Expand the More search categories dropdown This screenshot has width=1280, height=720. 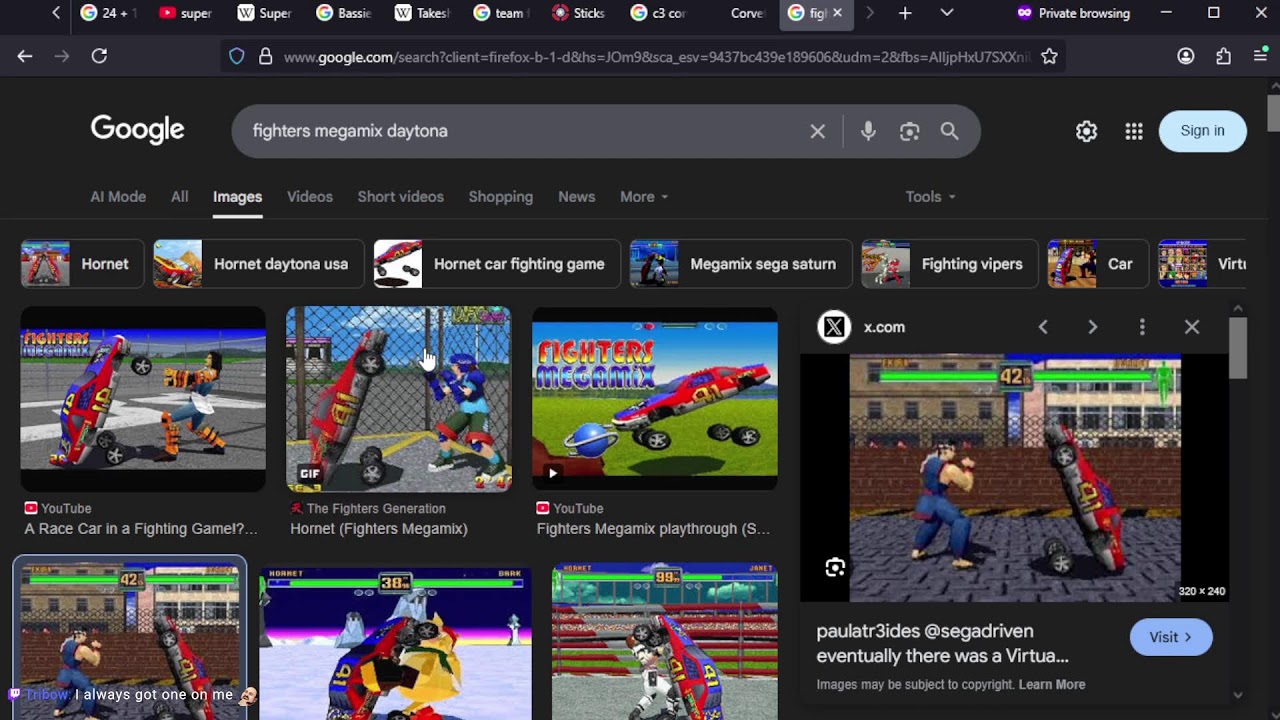pyautogui.click(x=643, y=197)
